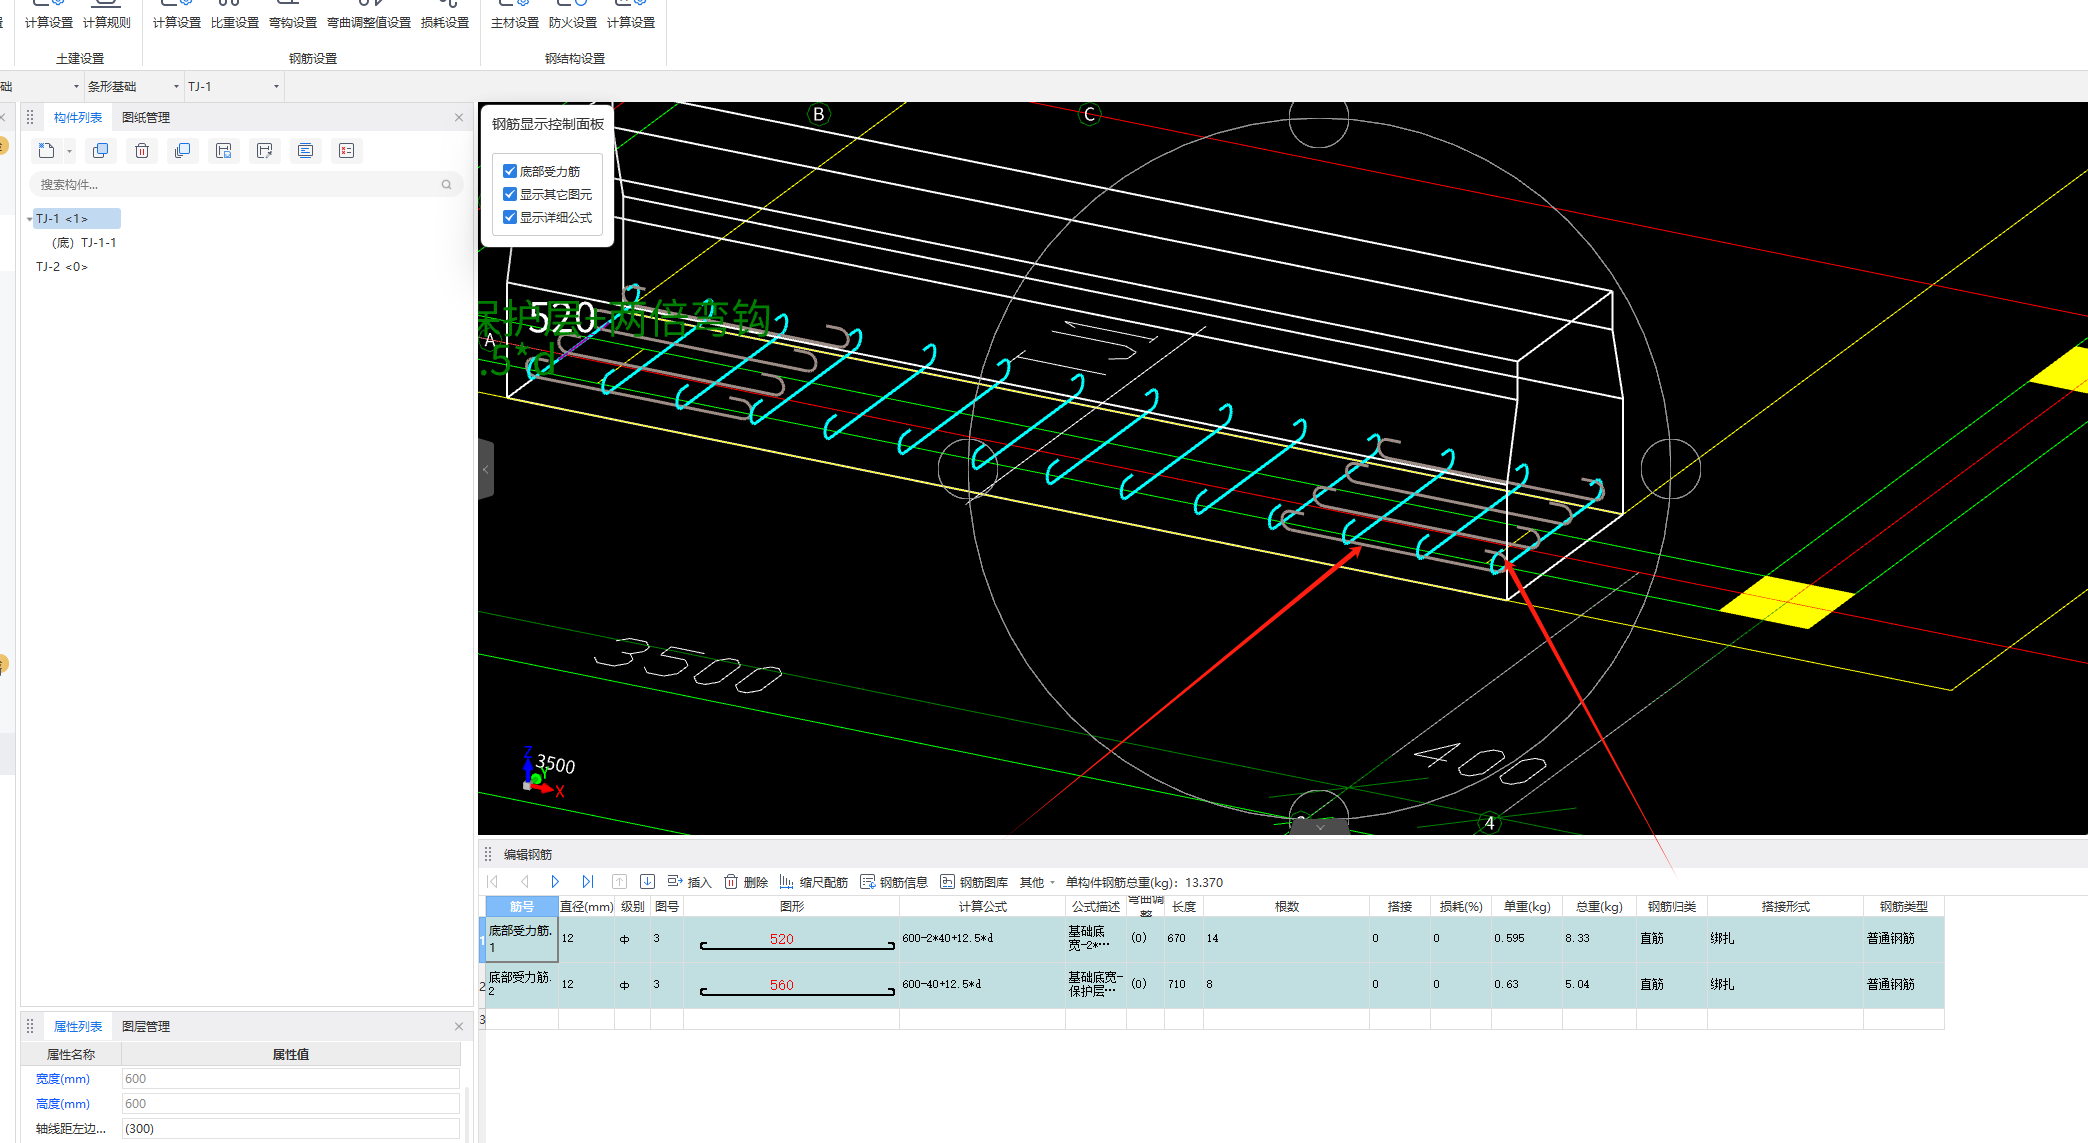Move rebar row down icon
The image size is (2088, 1143).
pyautogui.click(x=647, y=882)
